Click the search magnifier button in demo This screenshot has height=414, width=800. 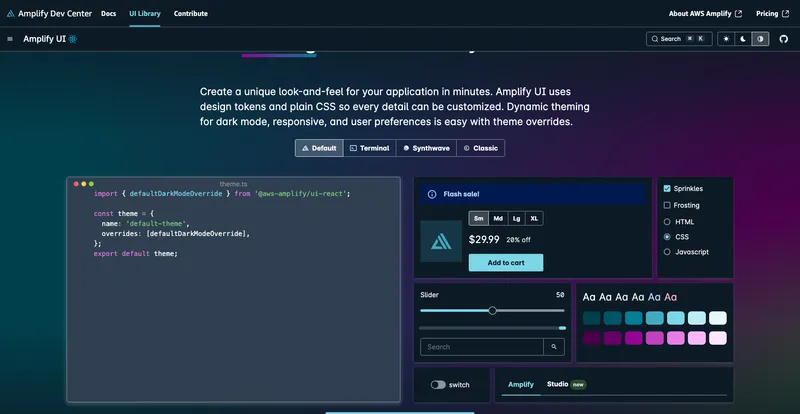[x=554, y=347]
